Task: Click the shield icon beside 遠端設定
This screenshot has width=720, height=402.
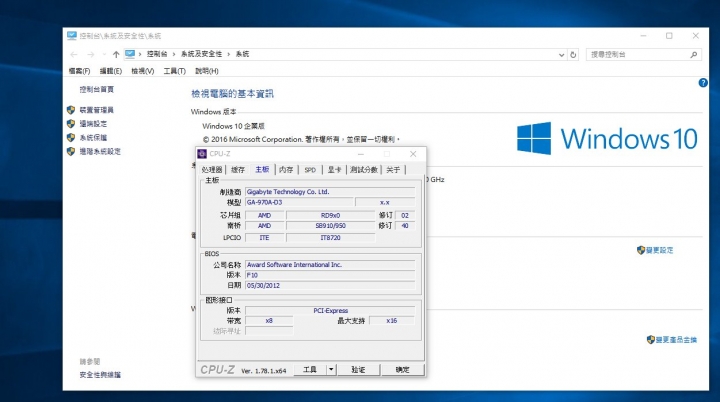Action: pyautogui.click(x=71, y=124)
